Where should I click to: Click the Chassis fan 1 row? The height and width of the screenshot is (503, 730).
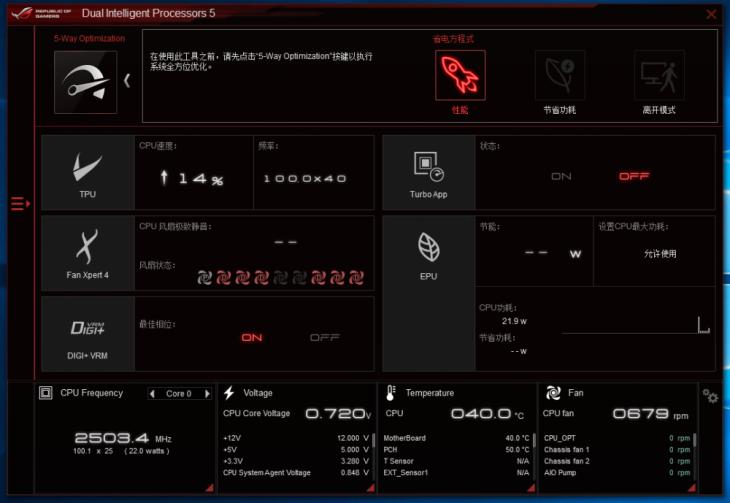(617, 450)
